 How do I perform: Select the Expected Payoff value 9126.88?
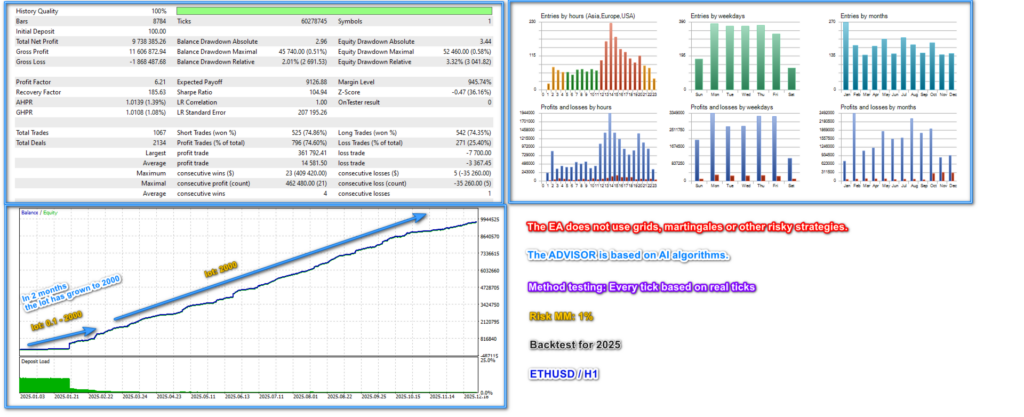[x=317, y=82]
